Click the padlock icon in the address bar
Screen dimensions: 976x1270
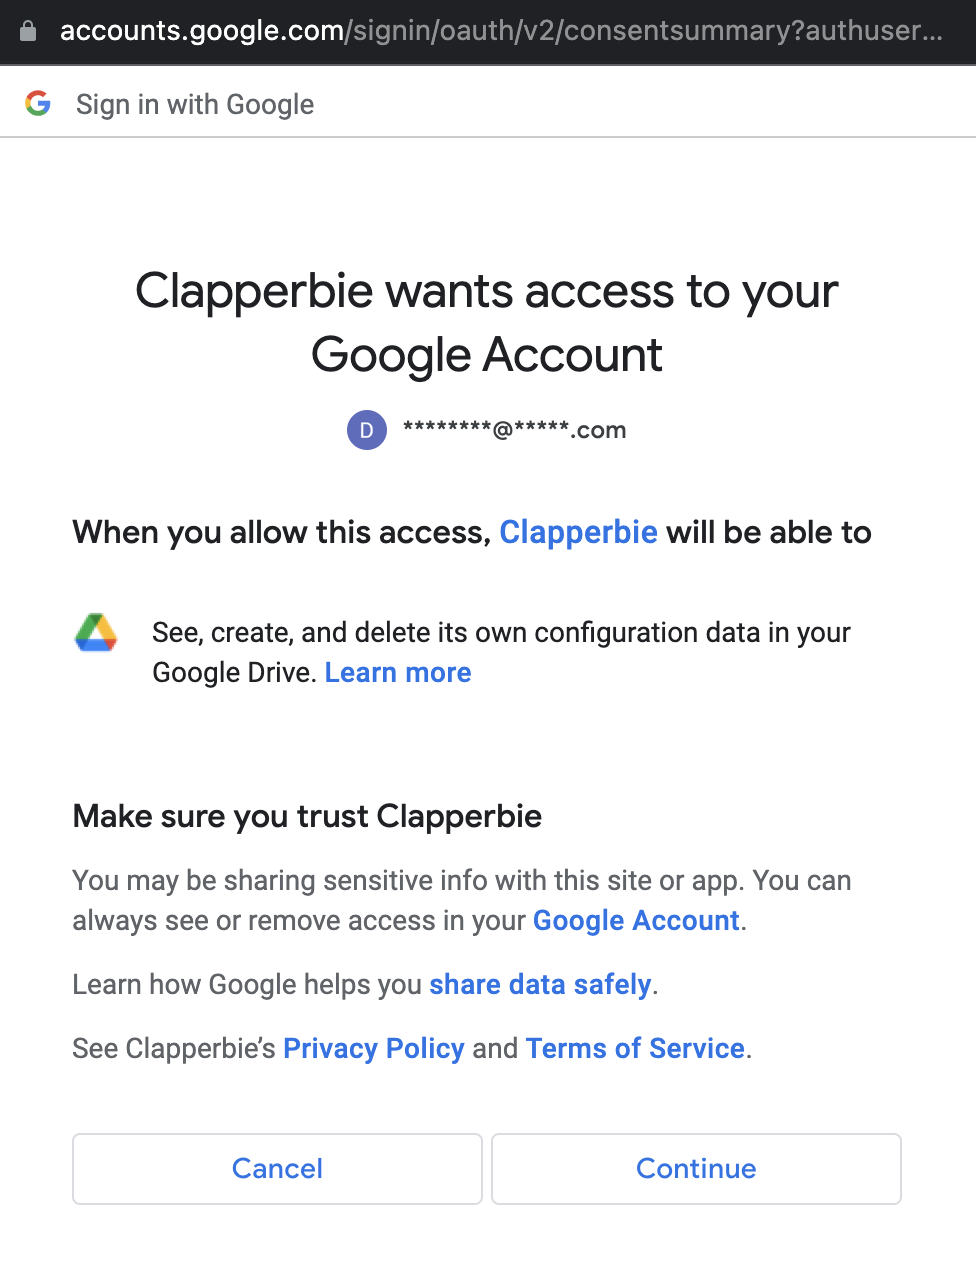(x=28, y=31)
